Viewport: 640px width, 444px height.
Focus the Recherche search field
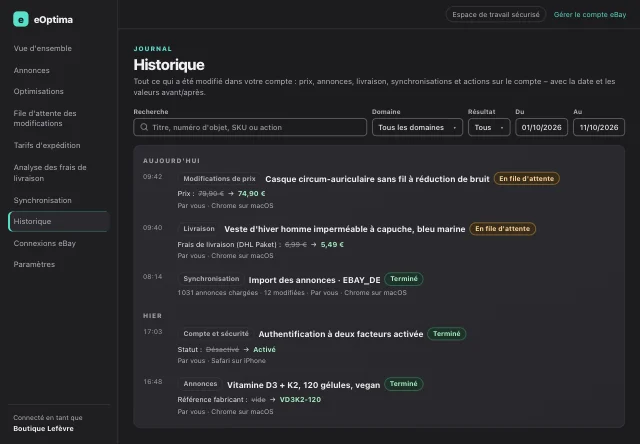click(250, 127)
